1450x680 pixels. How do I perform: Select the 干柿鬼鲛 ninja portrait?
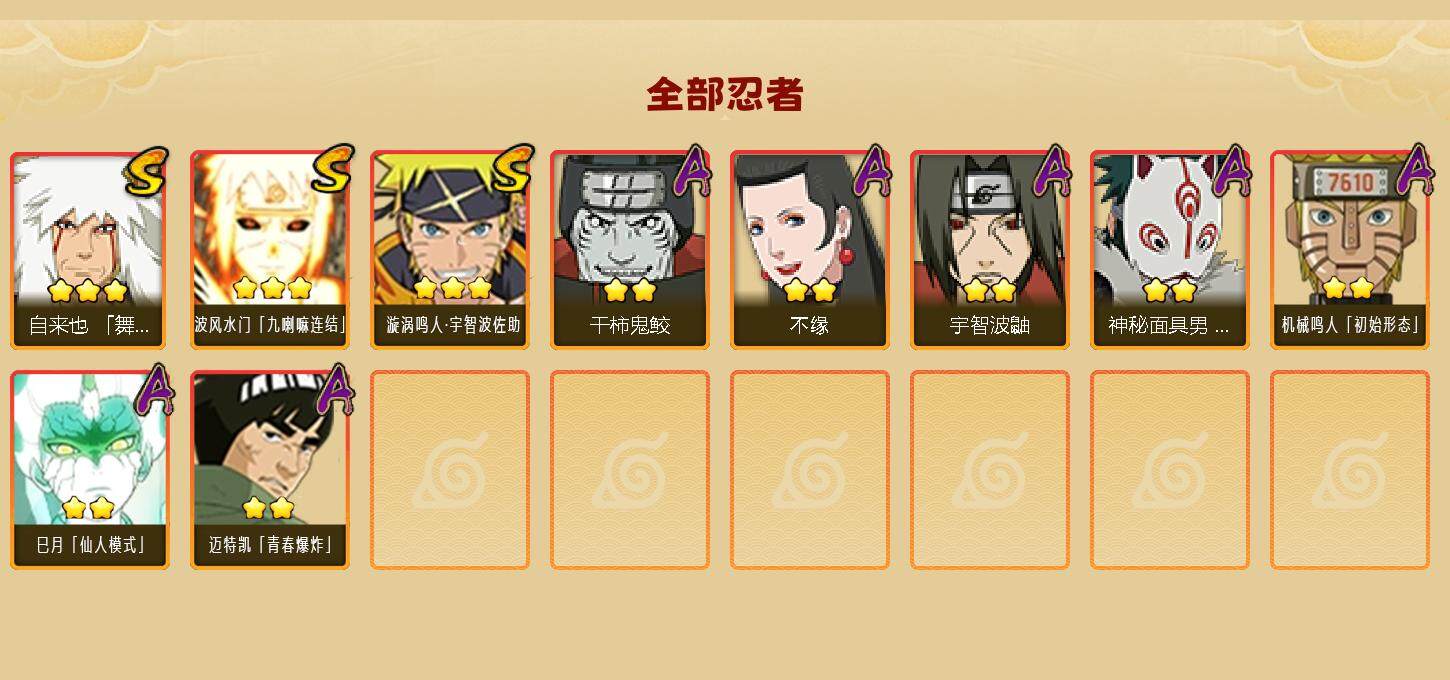(630, 250)
